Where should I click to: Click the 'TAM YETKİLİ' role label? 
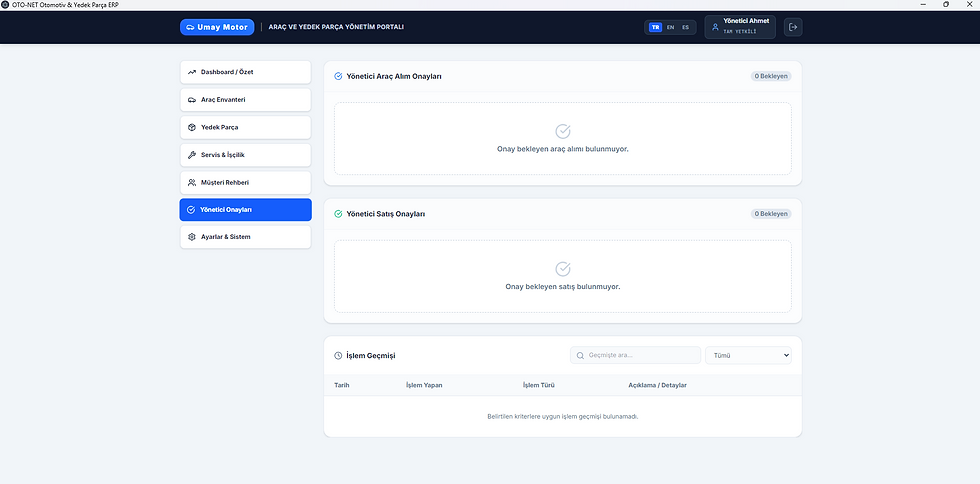pyautogui.click(x=739, y=31)
